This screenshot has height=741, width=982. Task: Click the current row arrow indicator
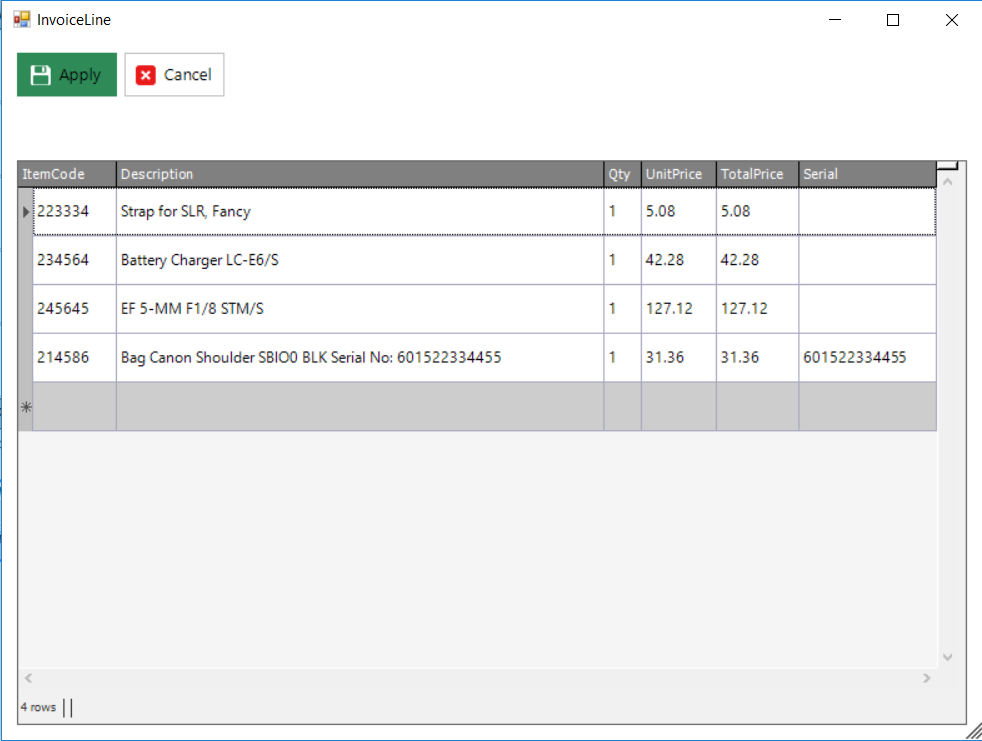pos(26,212)
